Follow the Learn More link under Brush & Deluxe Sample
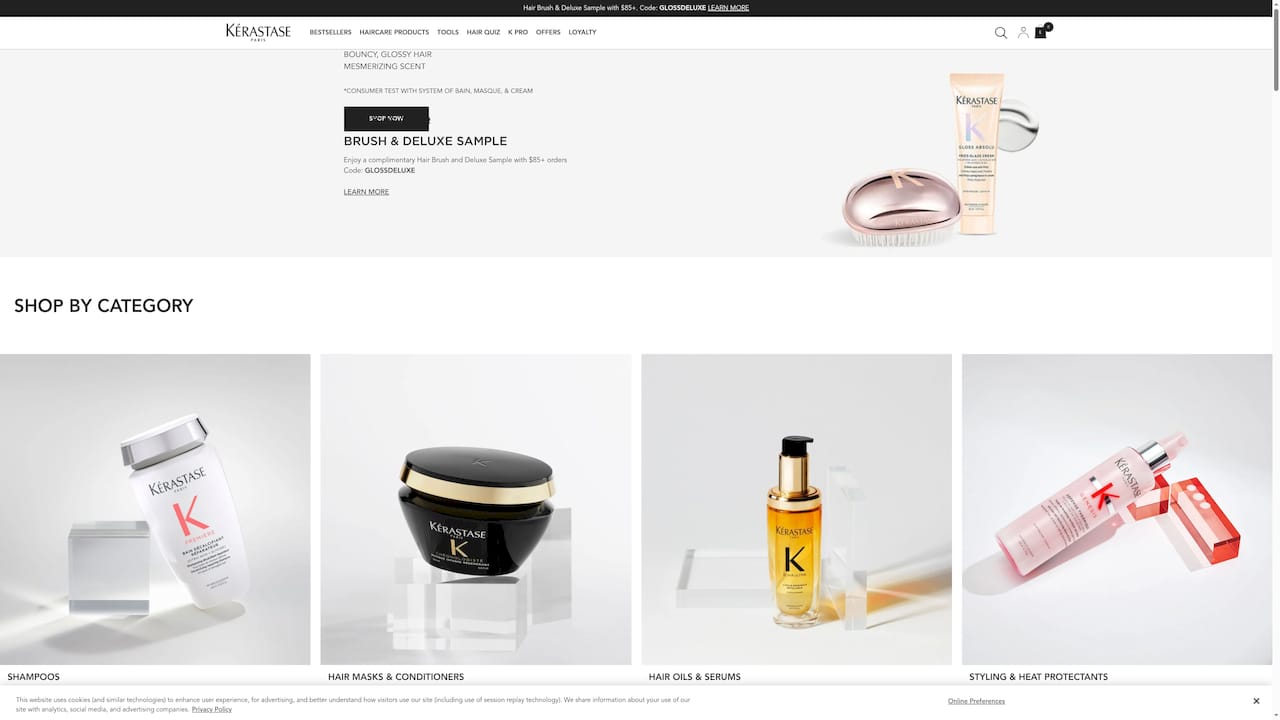The width and height of the screenshot is (1280, 720). pos(366,192)
